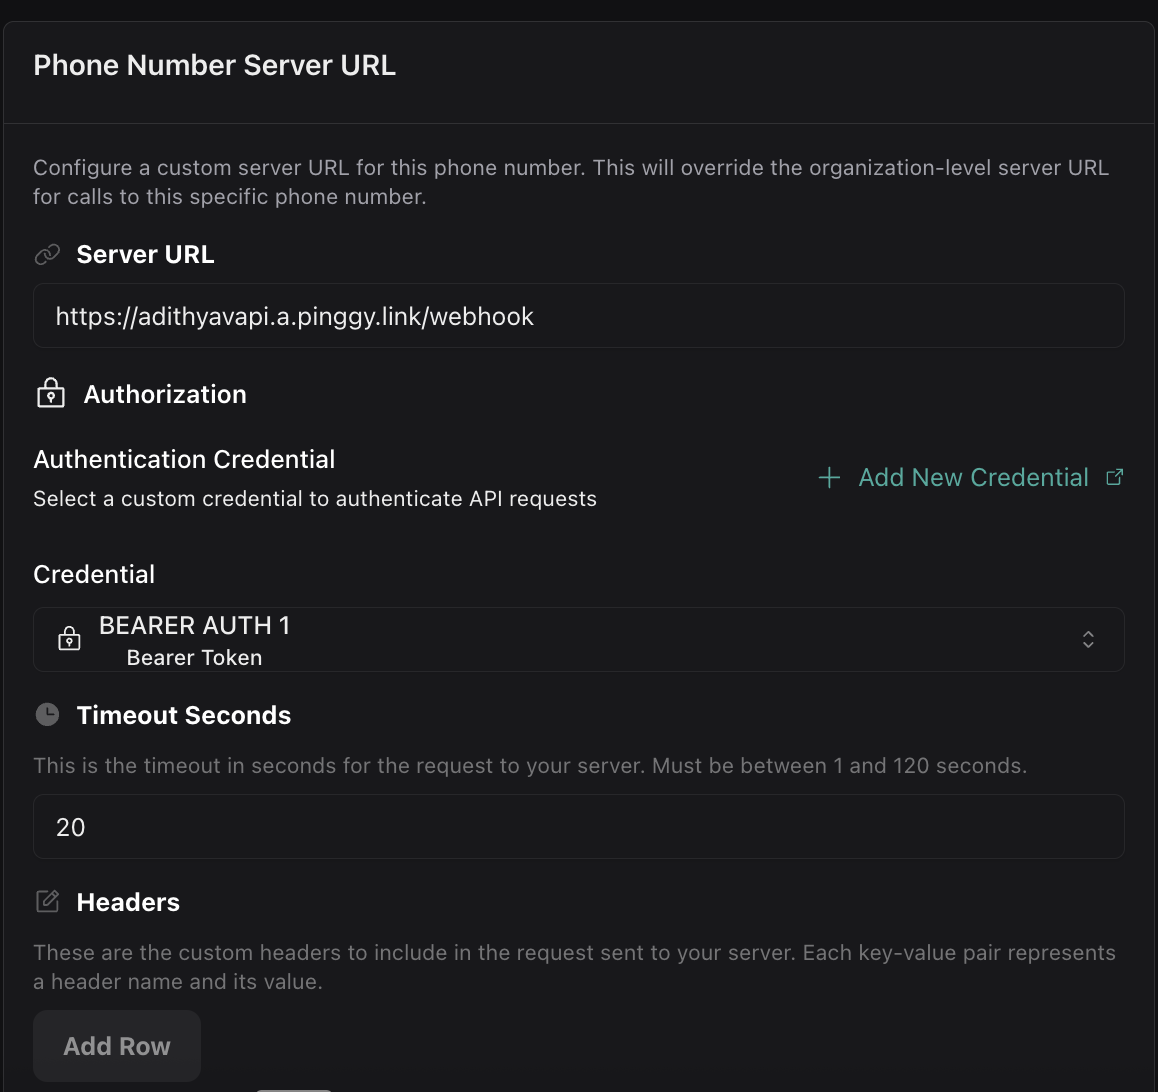Click the padlock icon next to Authorization
The image size is (1158, 1092).
point(49,394)
